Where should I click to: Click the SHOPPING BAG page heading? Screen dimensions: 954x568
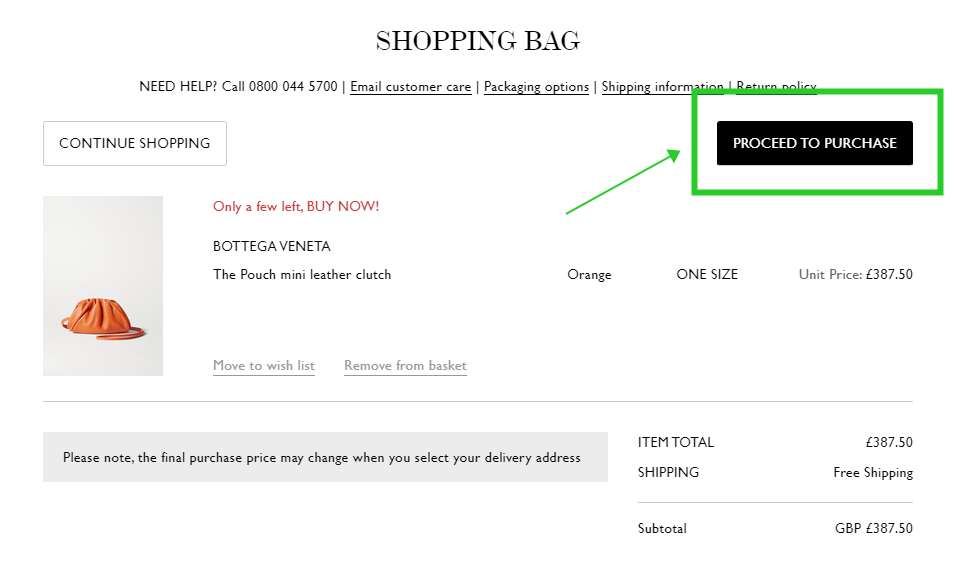[x=478, y=41]
